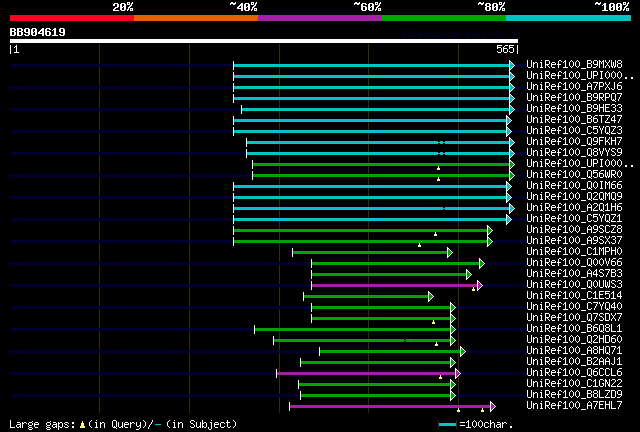Click the cyan ~100% legend segment
This screenshot has width=640, height=432.
pos(569,18)
